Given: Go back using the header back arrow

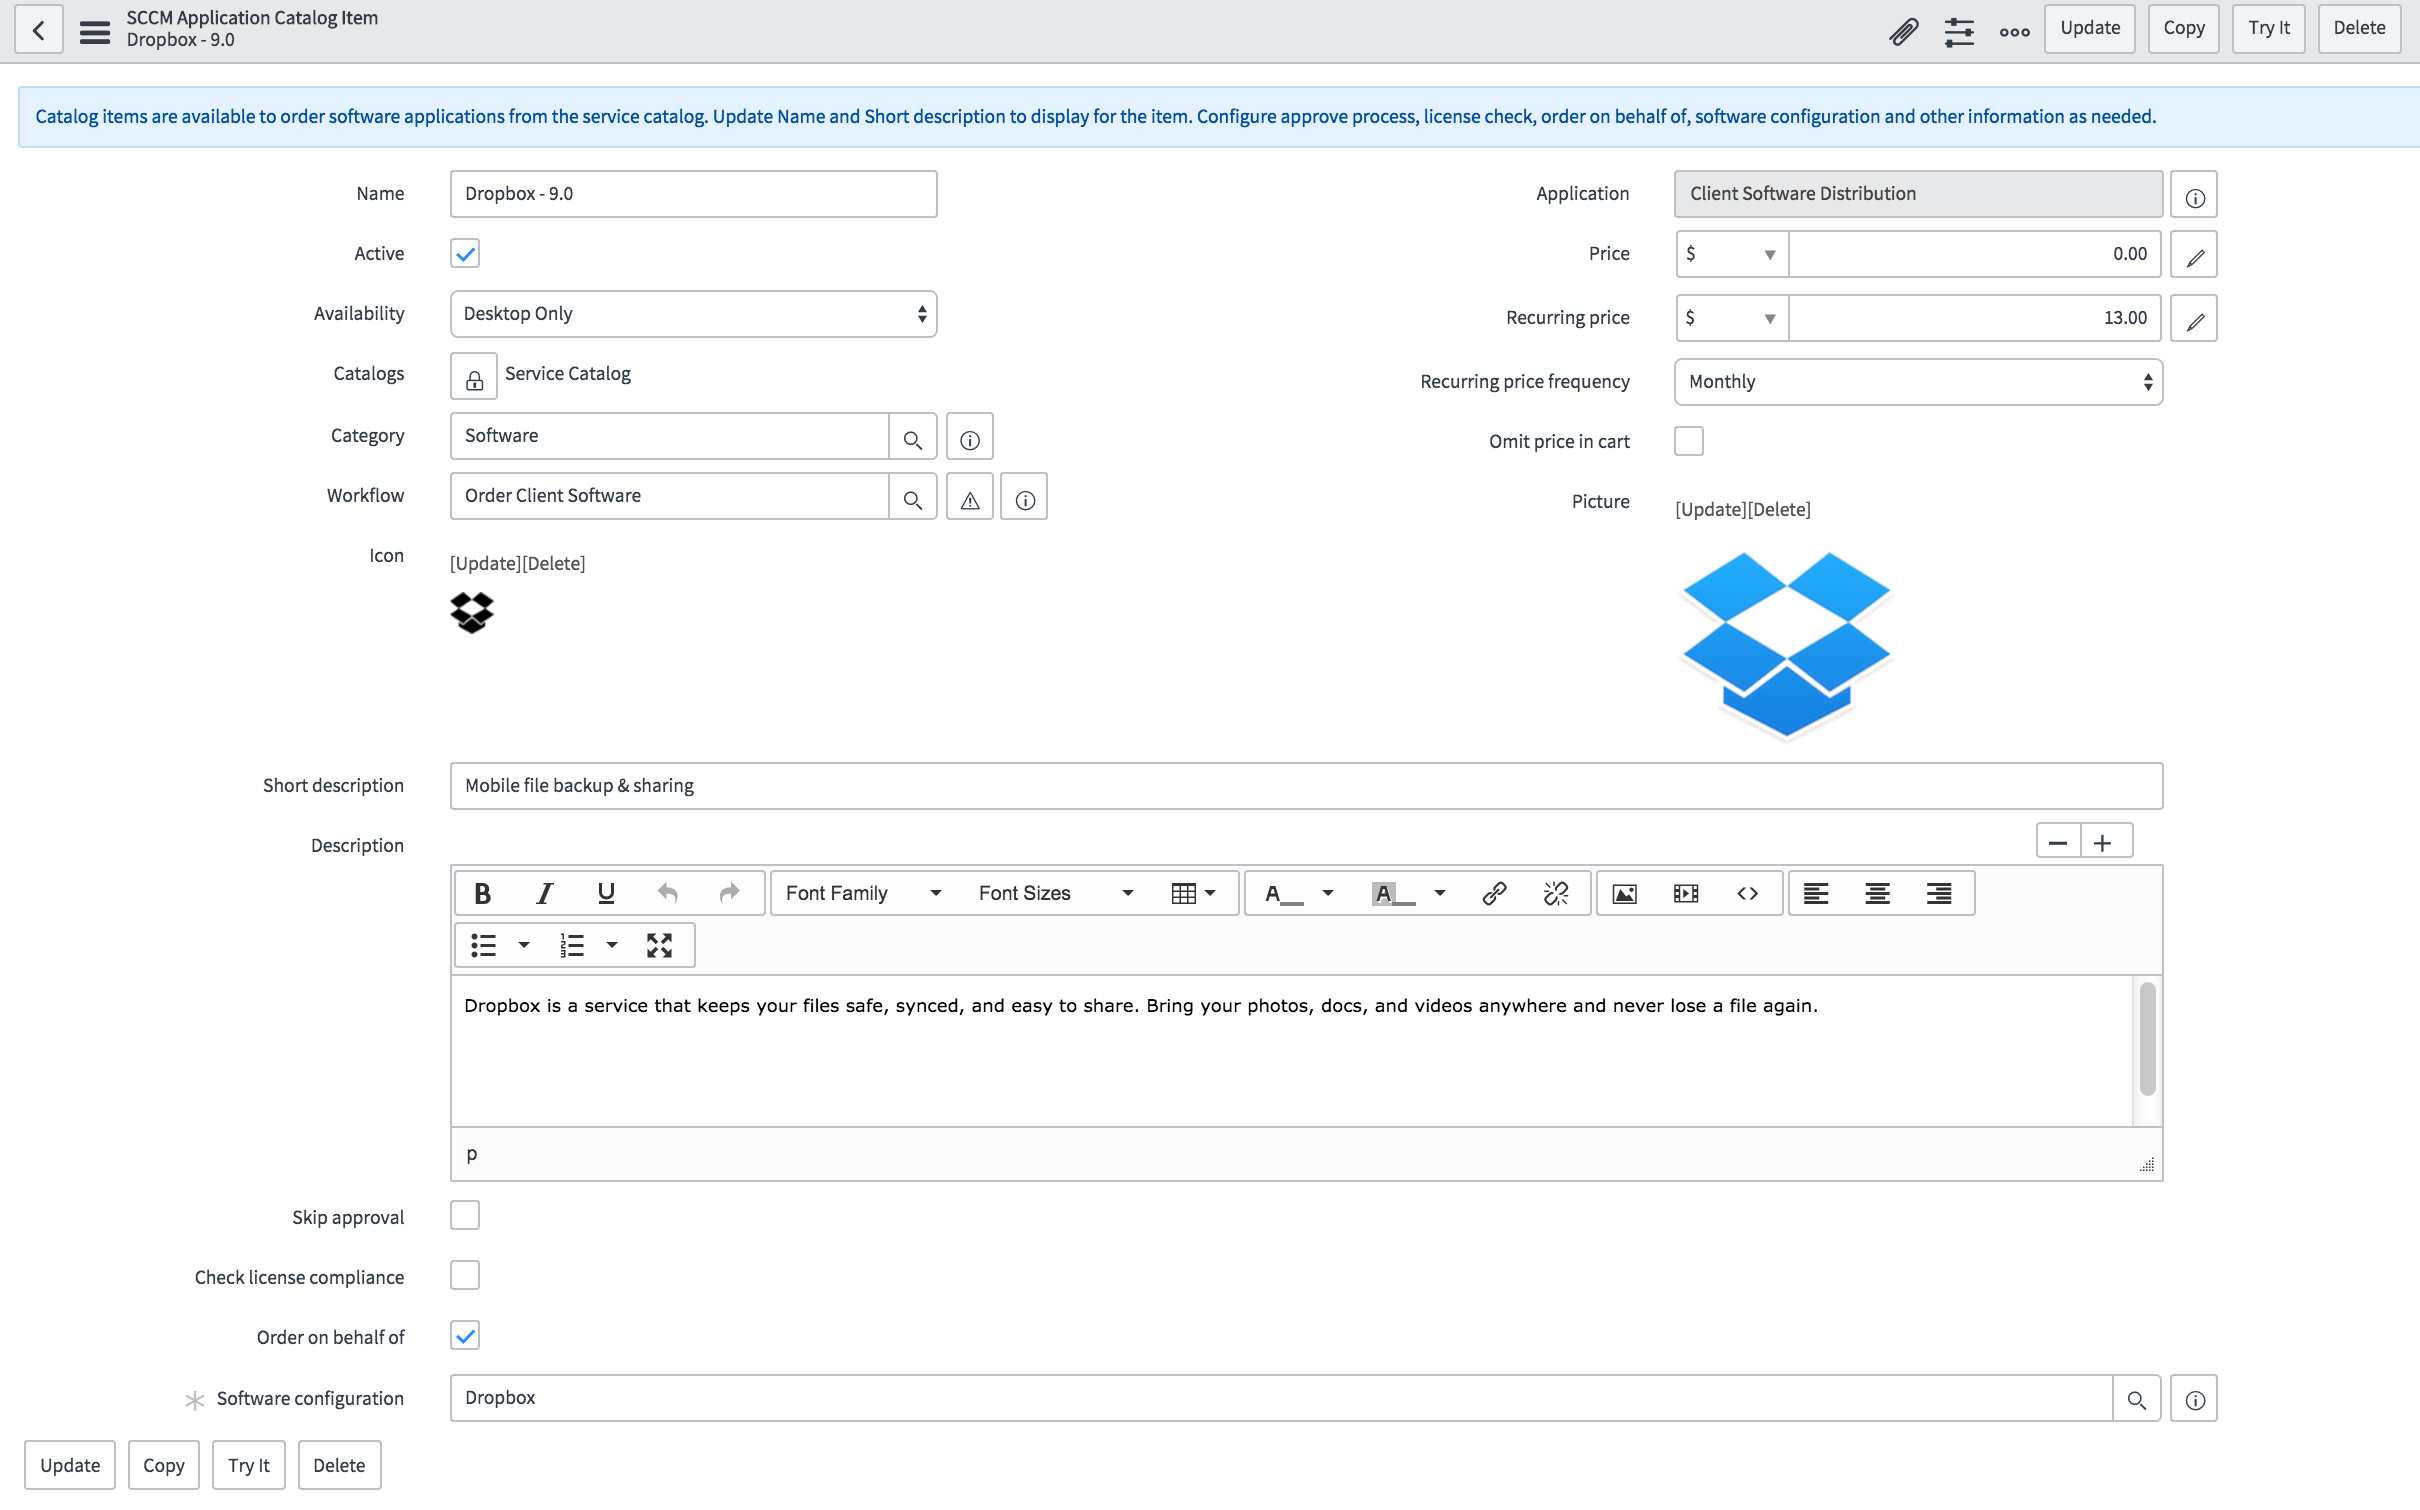Looking at the screenshot, I should point(39,29).
